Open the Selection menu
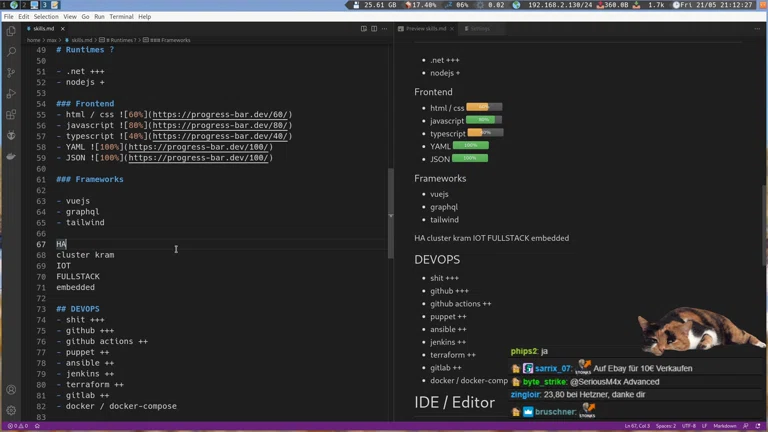 pos(46,17)
